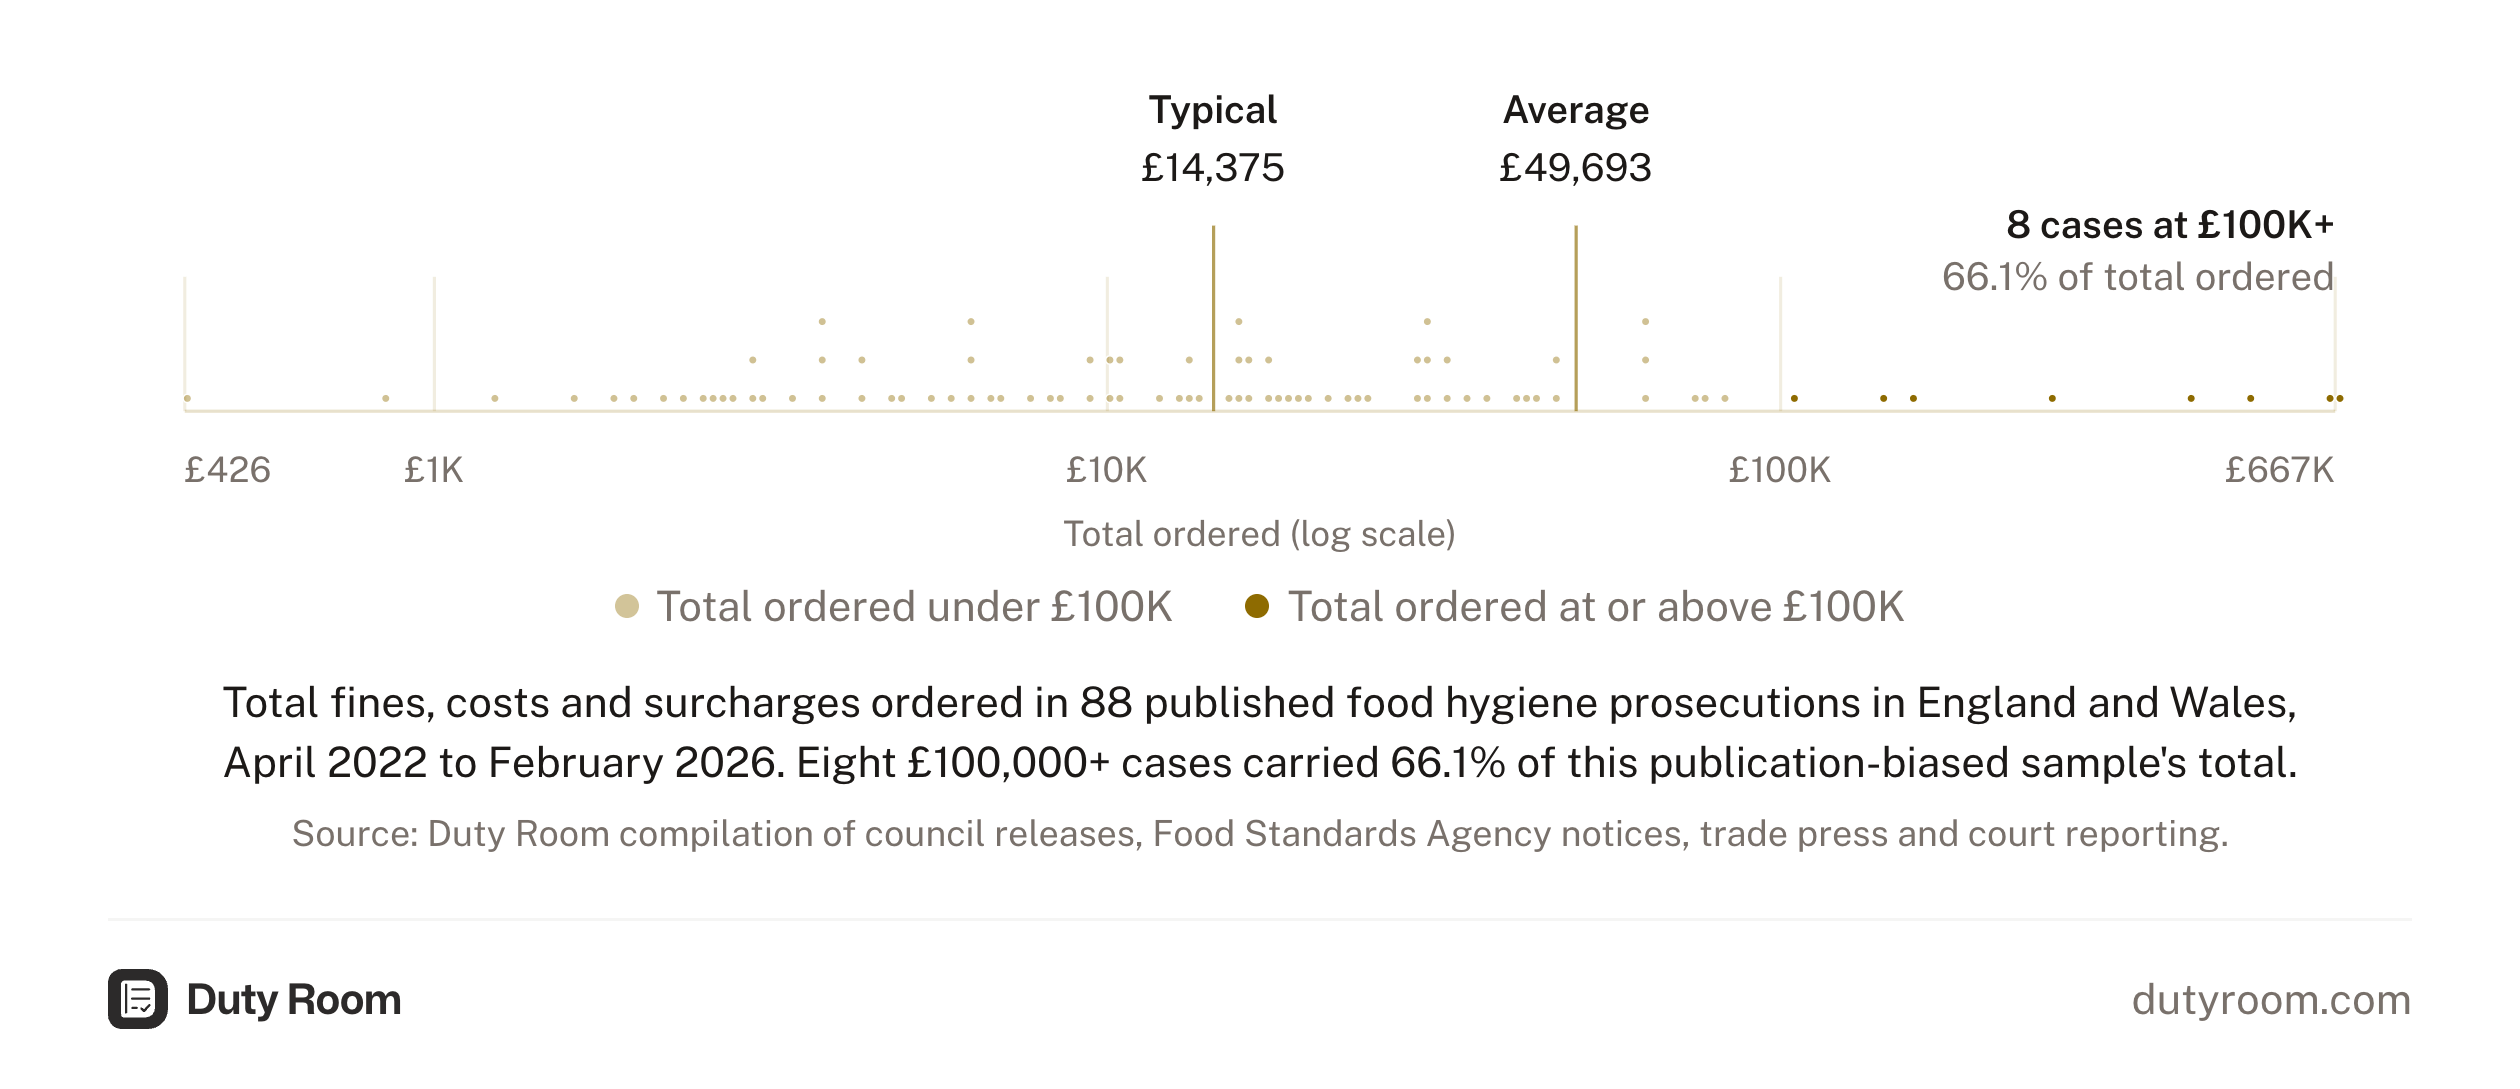Open the dutyroom.com link
The height and width of the screenshot is (1089, 2520).
[x=2271, y=1000]
